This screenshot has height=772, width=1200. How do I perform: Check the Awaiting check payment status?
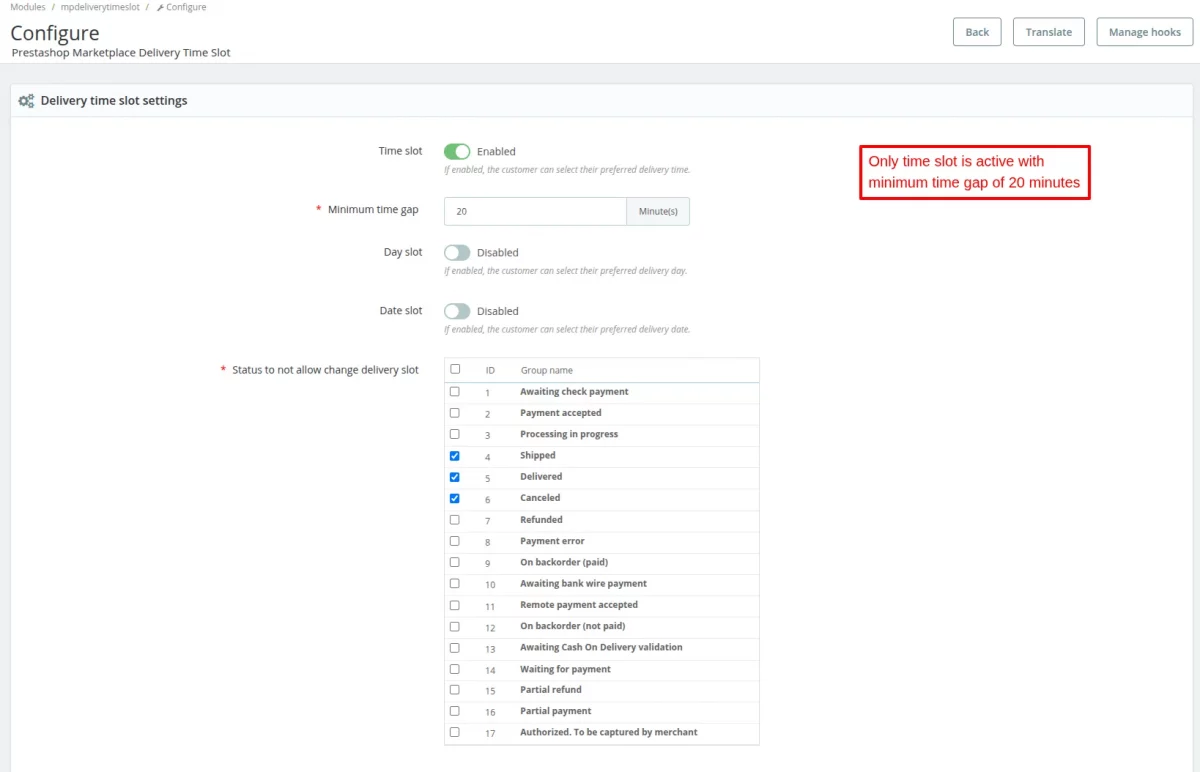(455, 392)
